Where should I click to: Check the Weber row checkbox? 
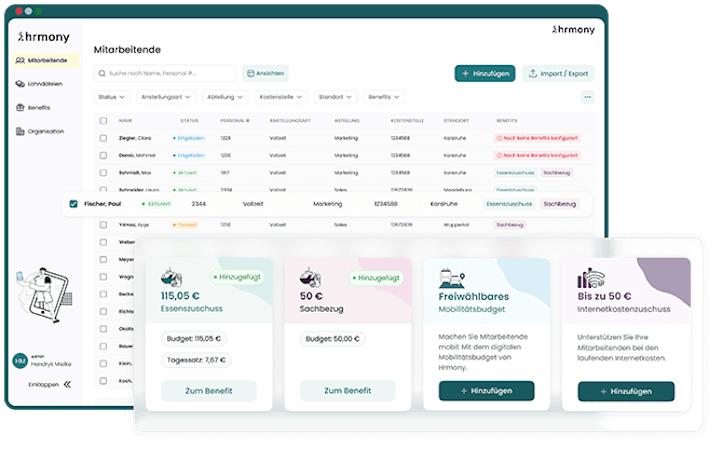coord(103,242)
